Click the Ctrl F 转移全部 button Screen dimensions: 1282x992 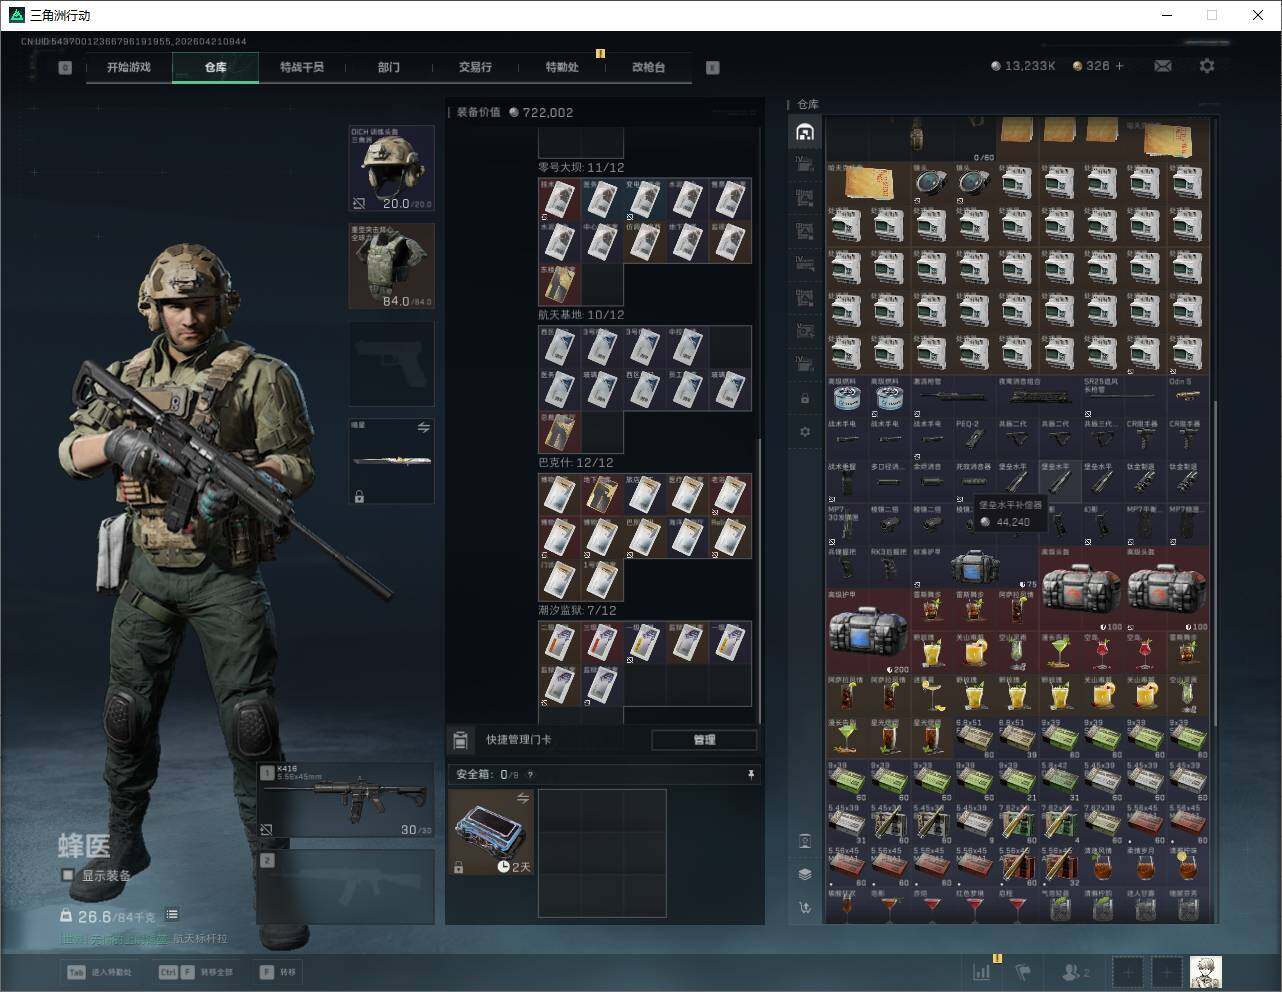pyautogui.click(x=196, y=972)
